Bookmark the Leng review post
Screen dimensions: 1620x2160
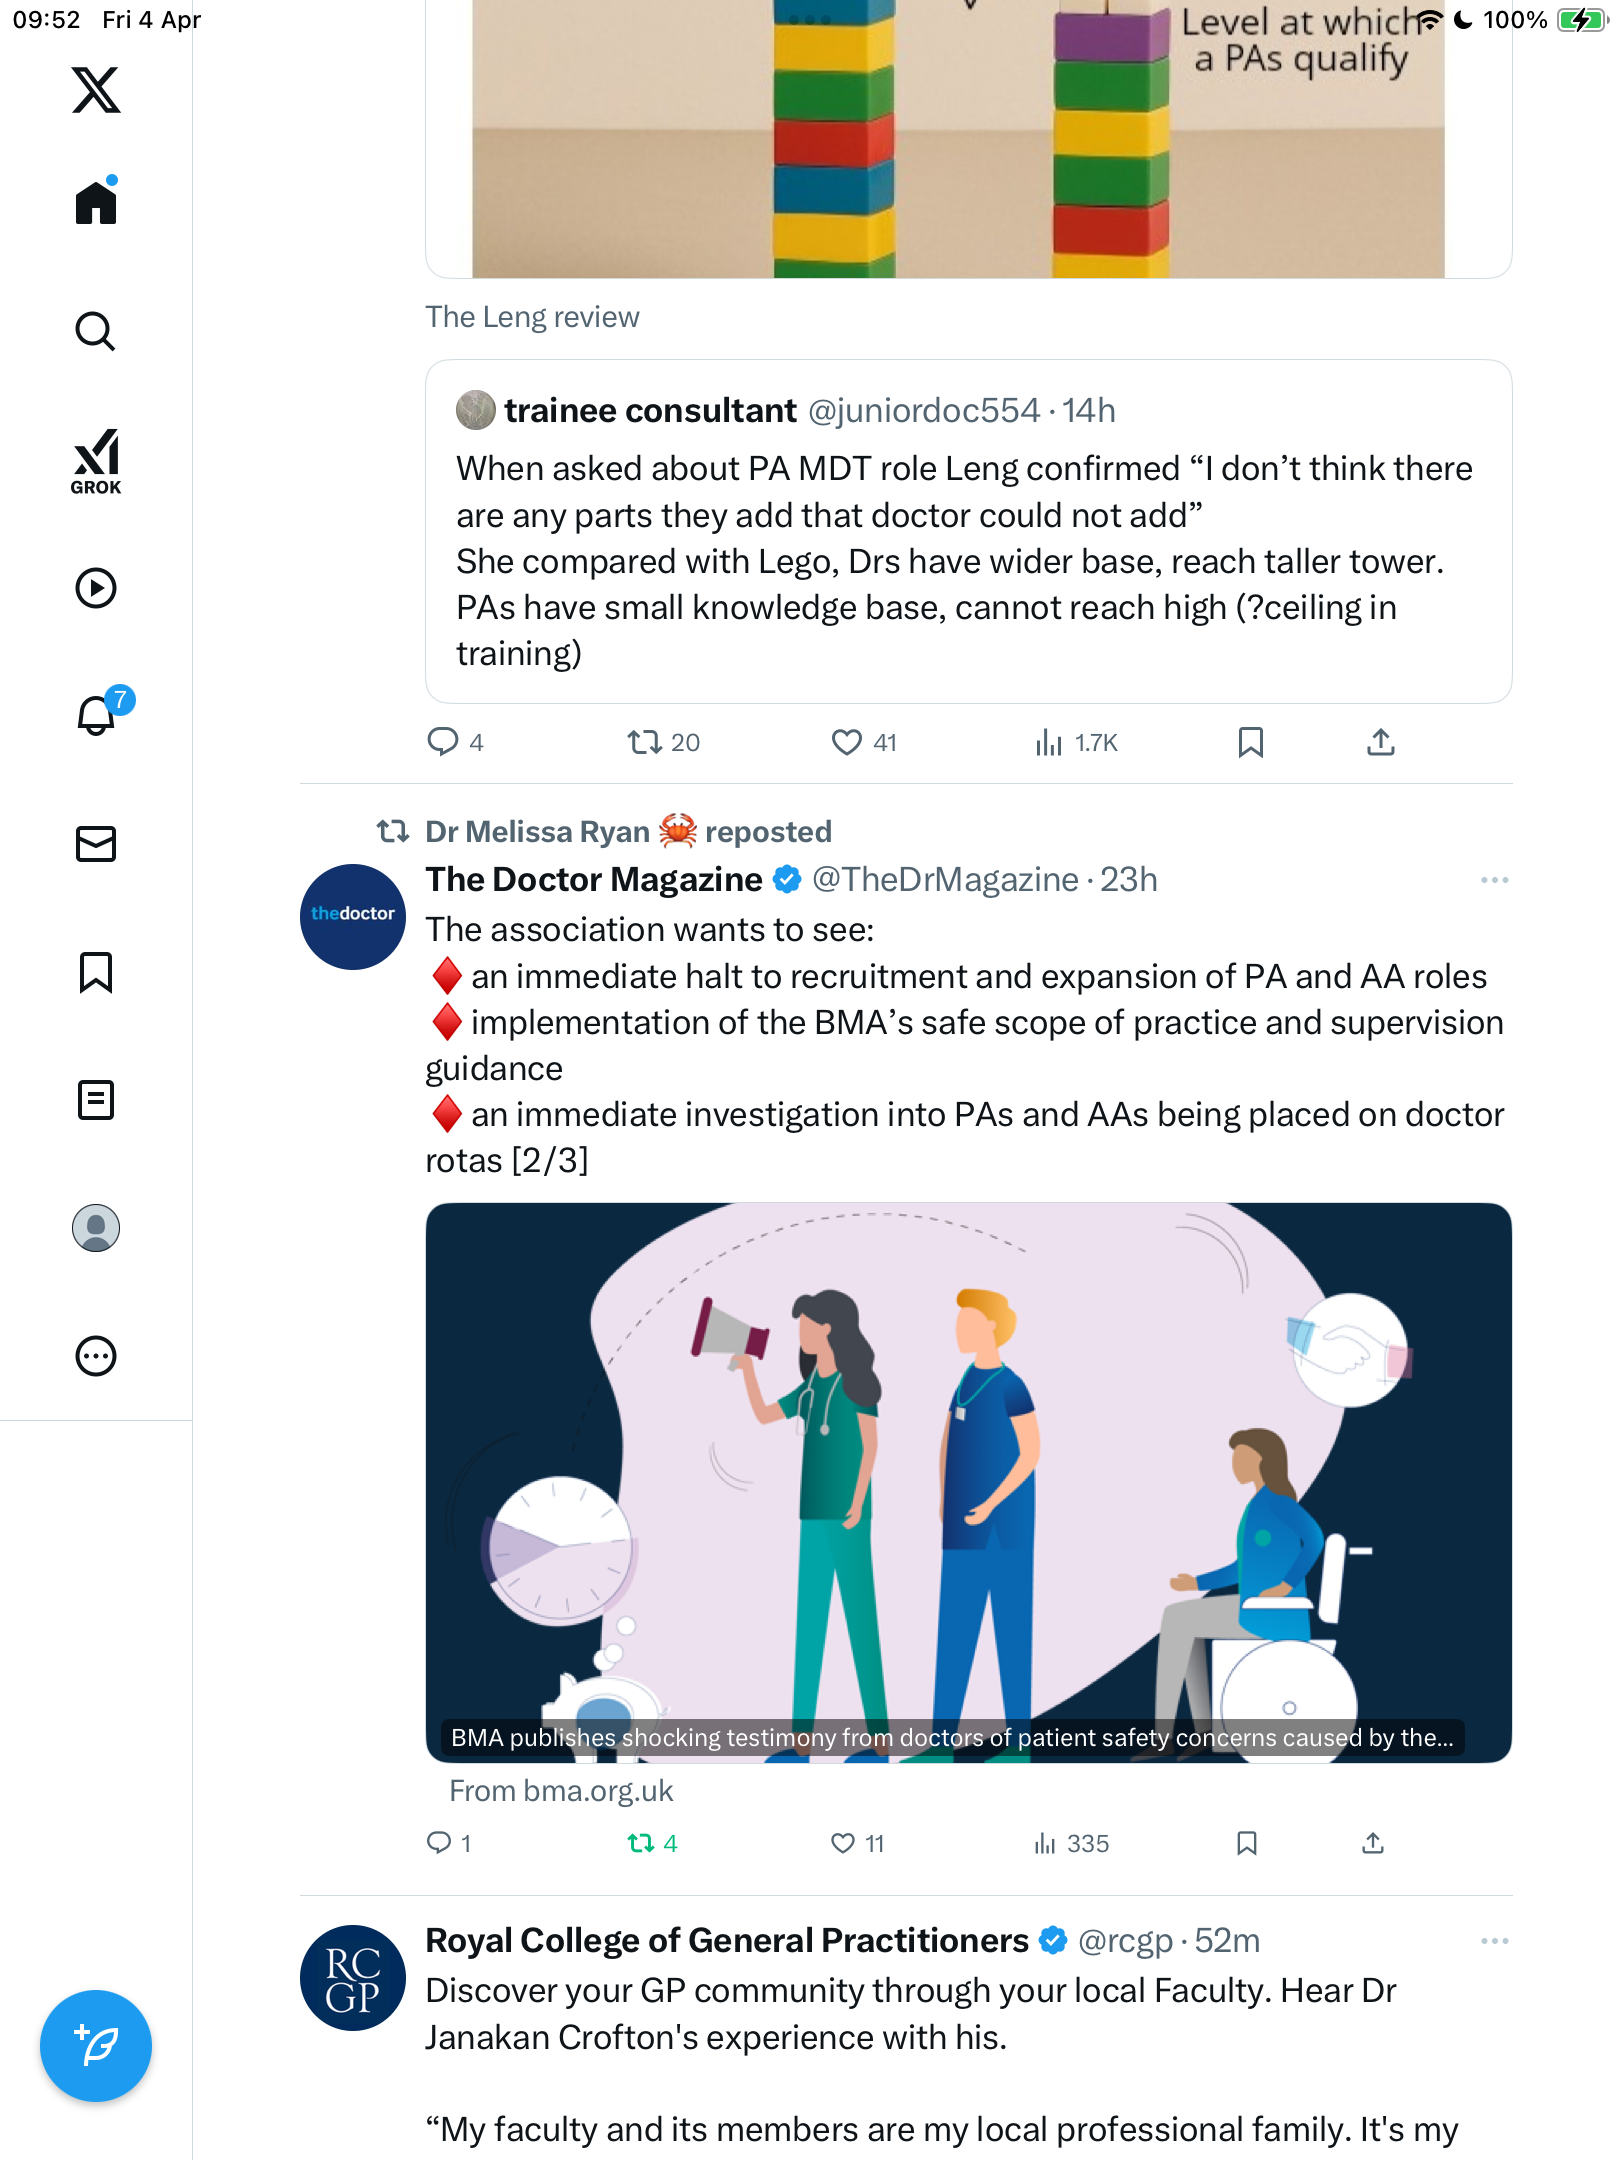click(x=1250, y=742)
